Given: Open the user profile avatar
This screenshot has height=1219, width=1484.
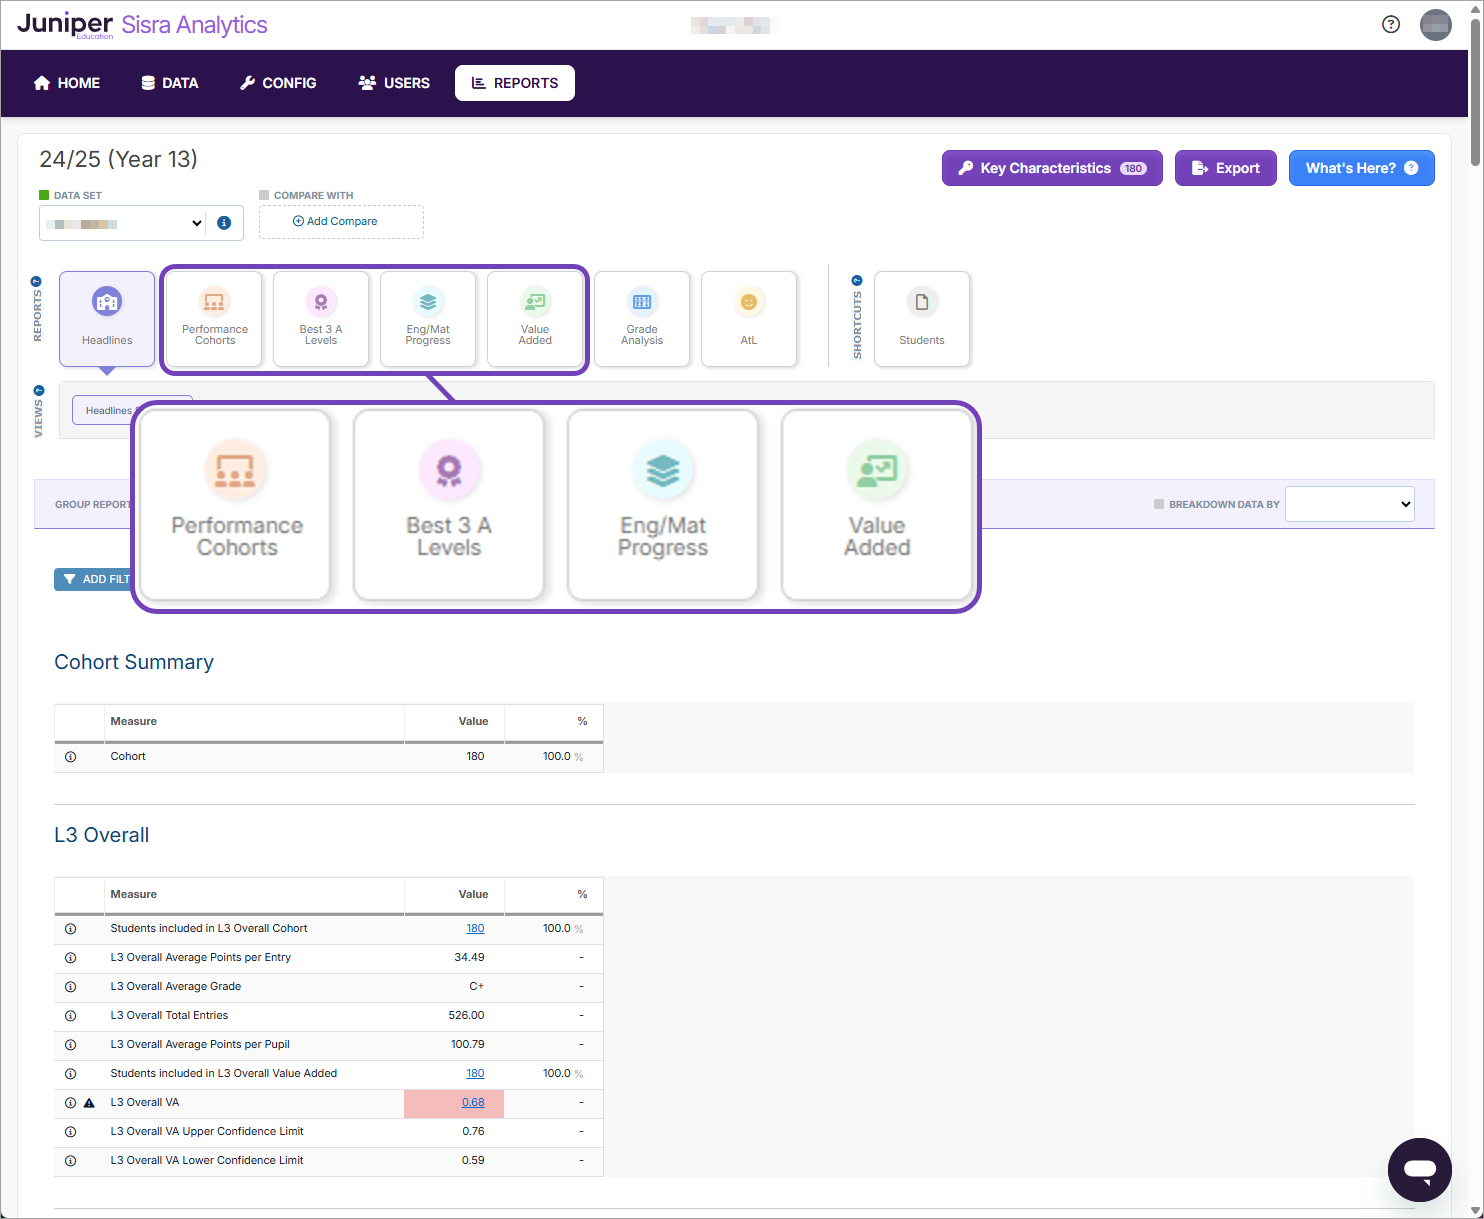Looking at the screenshot, I should pyautogui.click(x=1435, y=25).
